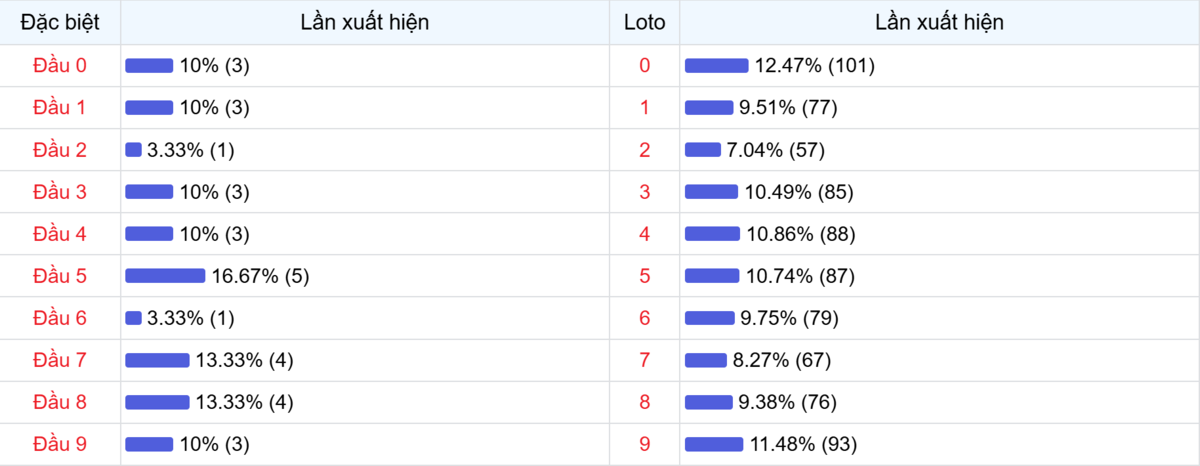
Task: Click the "Đầu 0" row label
Action: 60,66
